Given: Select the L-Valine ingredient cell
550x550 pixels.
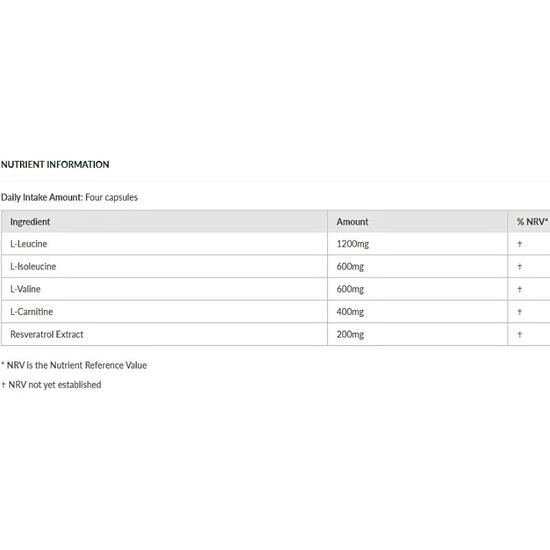Looking at the screenshot, I should tap(165, 289).
